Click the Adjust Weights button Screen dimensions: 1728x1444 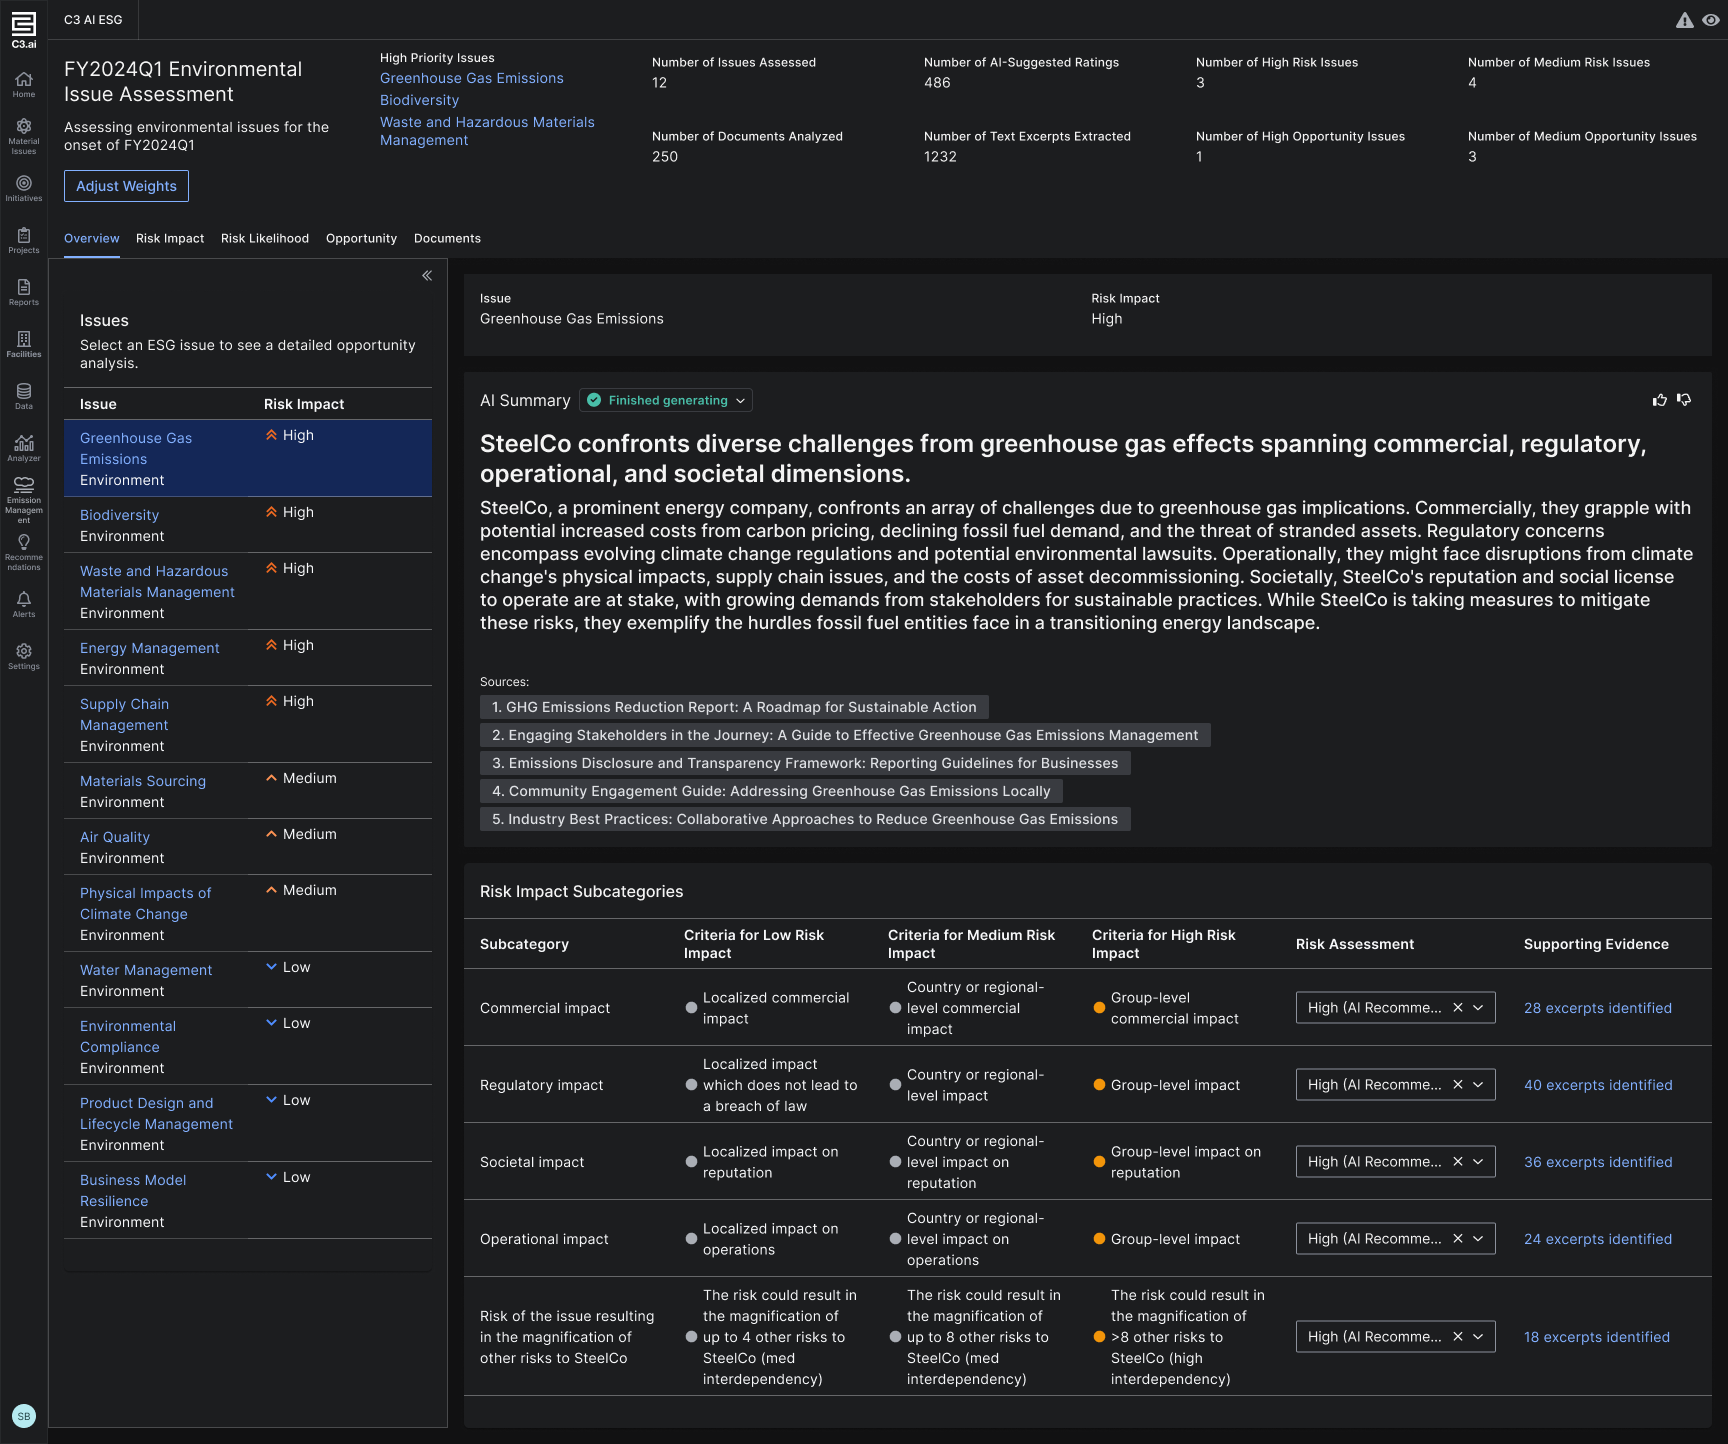[x=126, y=186]
